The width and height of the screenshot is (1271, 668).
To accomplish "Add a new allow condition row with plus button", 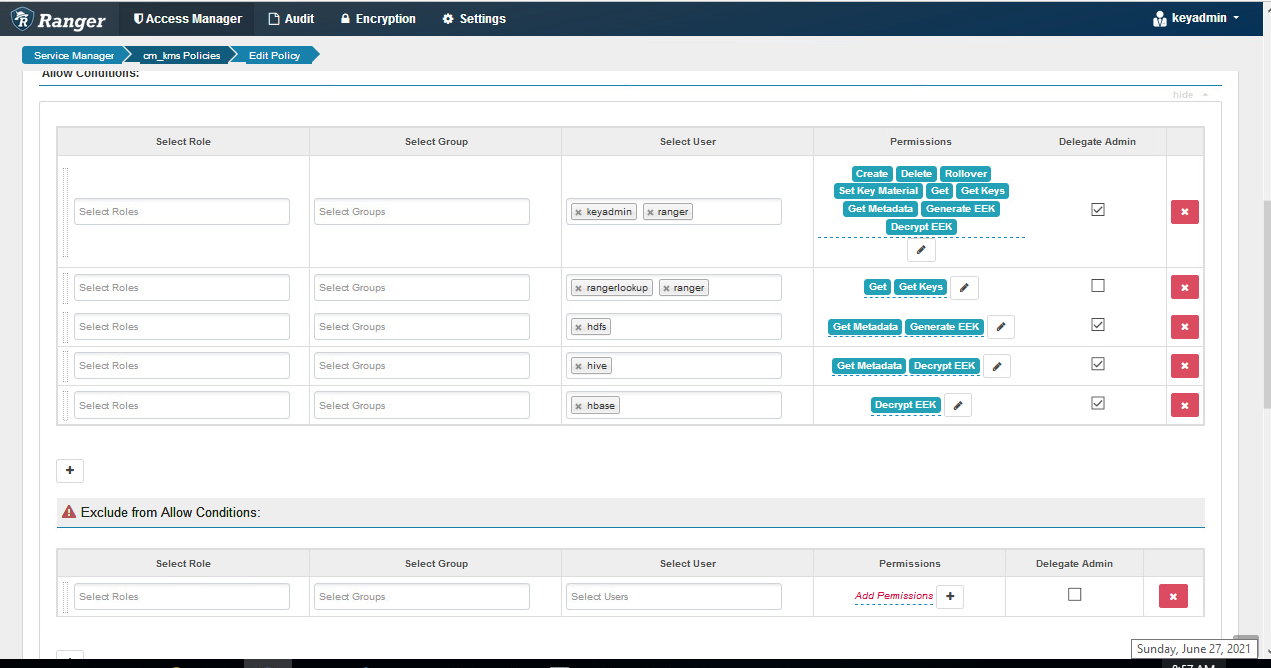I will point(69,470).
